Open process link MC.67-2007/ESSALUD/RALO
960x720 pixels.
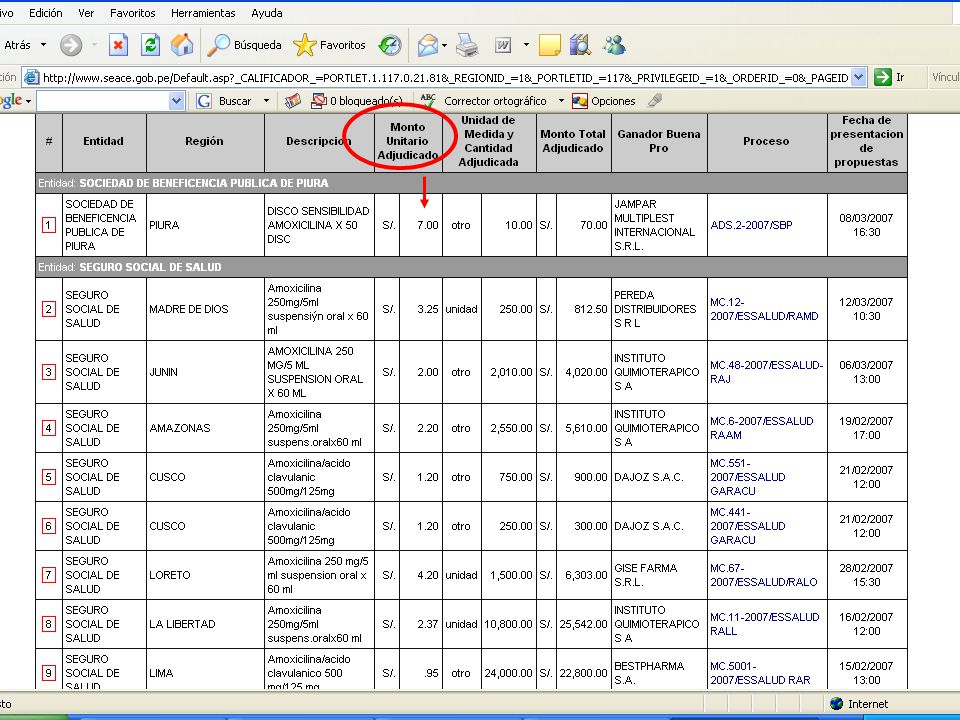(x=763, y=575)
